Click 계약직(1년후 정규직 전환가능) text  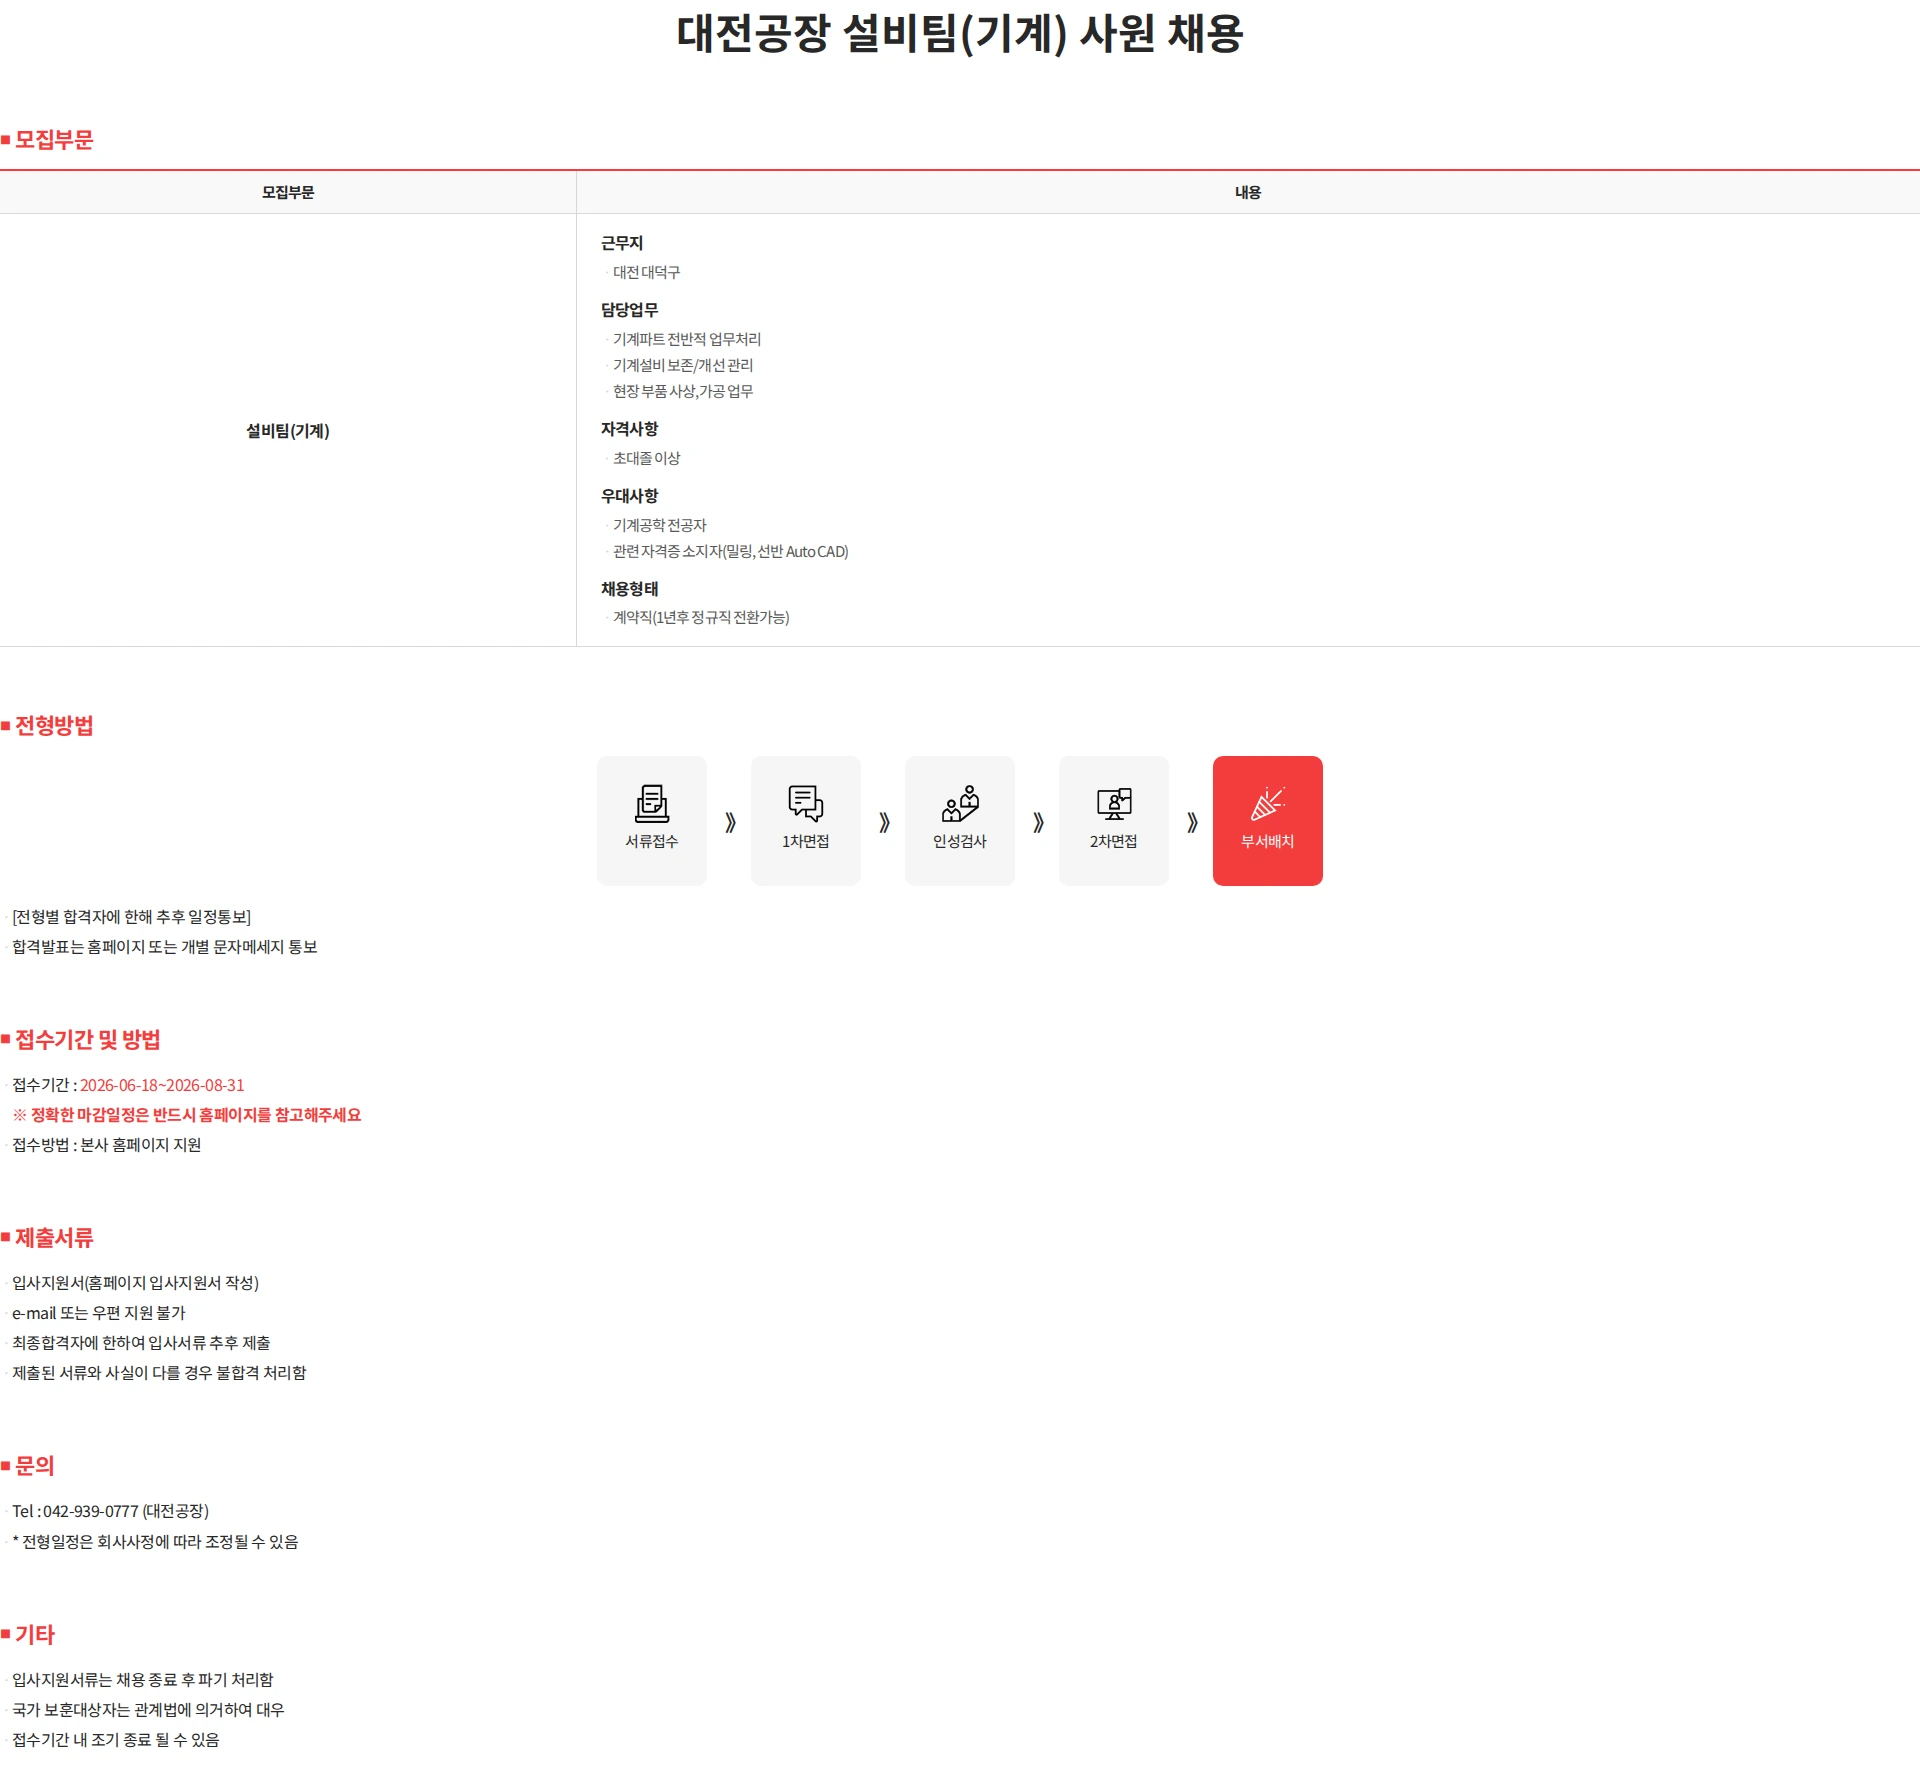(701, 617)
